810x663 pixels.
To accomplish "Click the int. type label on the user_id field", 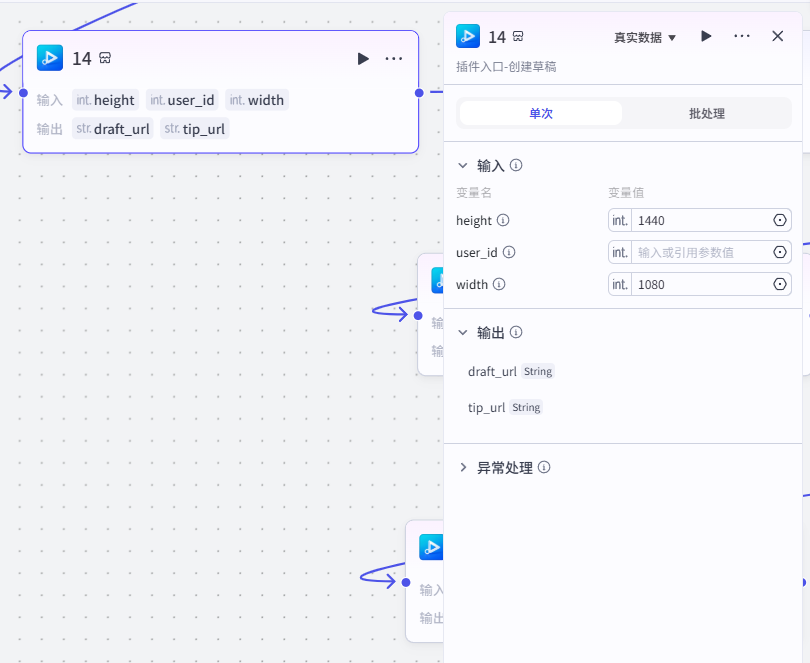I will (620, 253).
